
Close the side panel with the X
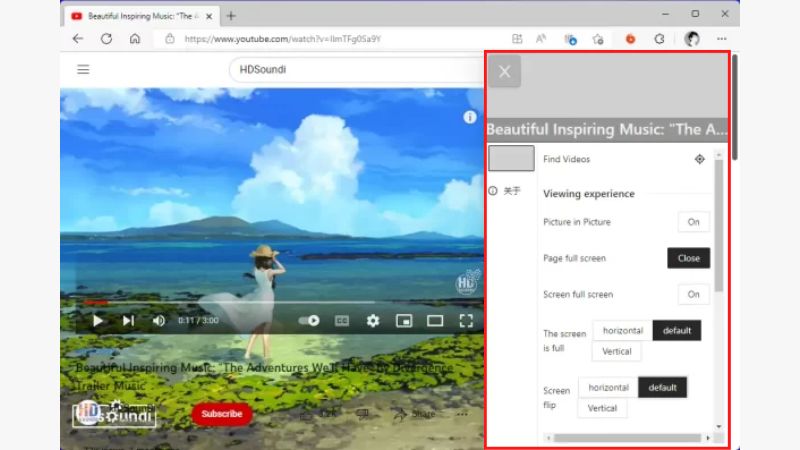coord(504,71)
